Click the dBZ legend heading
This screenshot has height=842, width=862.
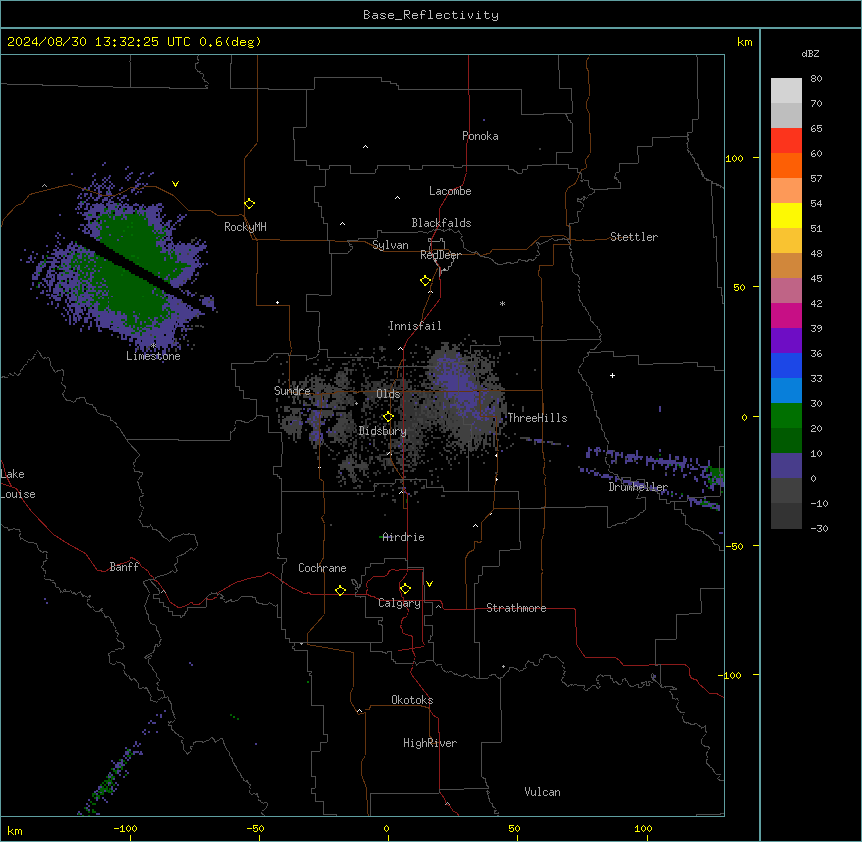[x=810, y=54]
